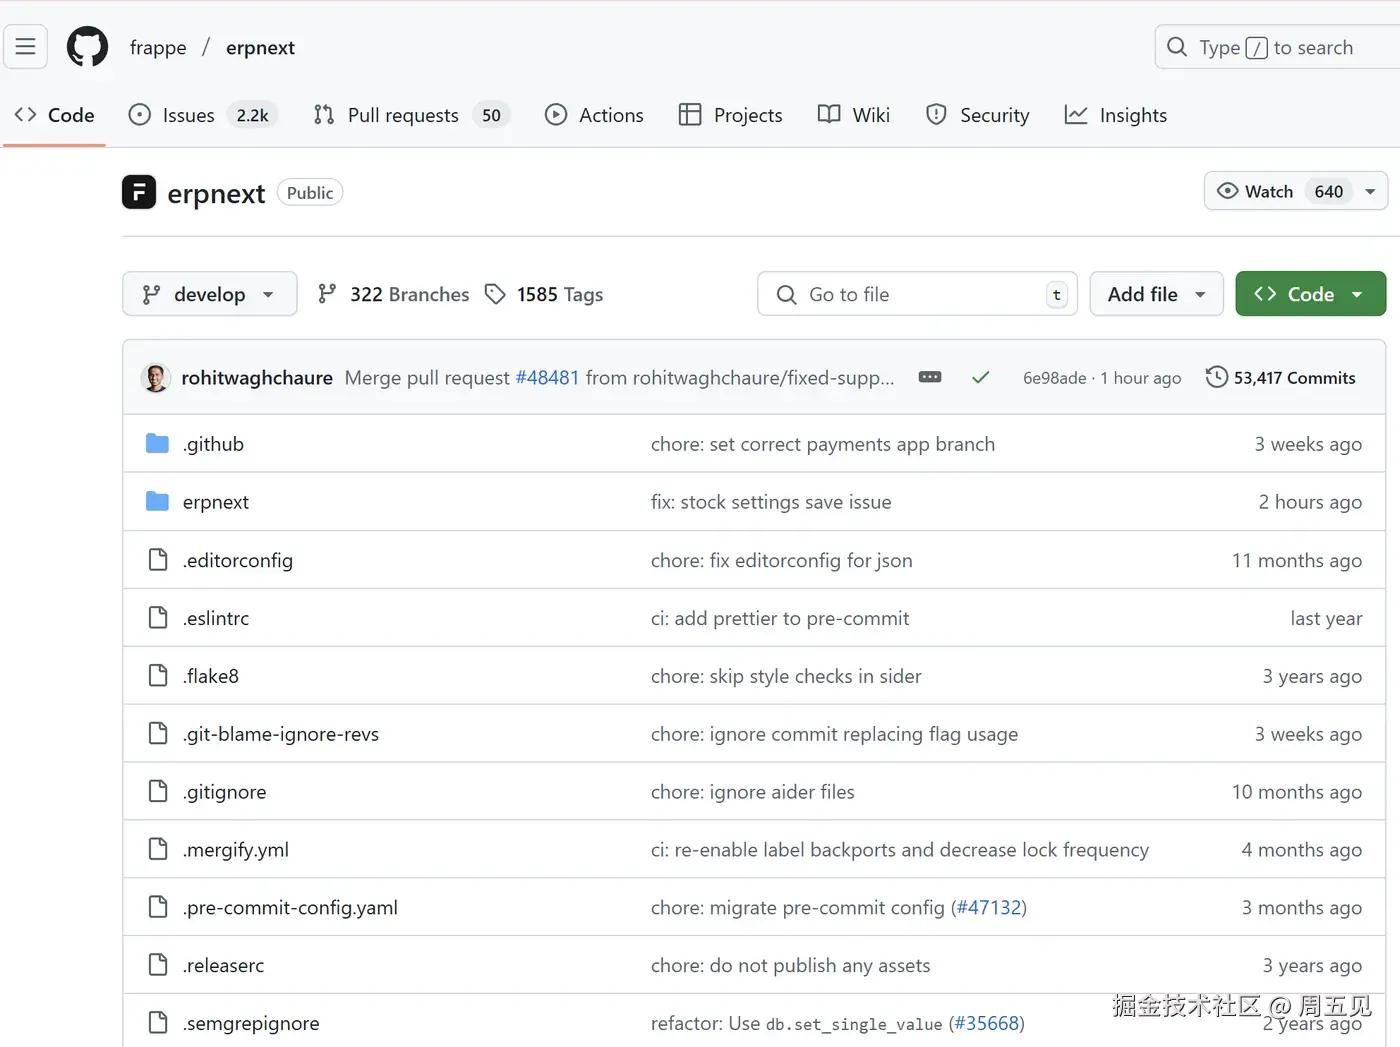View the 322 Branches link
The image size is (1400, 1047).
[393, 294]
